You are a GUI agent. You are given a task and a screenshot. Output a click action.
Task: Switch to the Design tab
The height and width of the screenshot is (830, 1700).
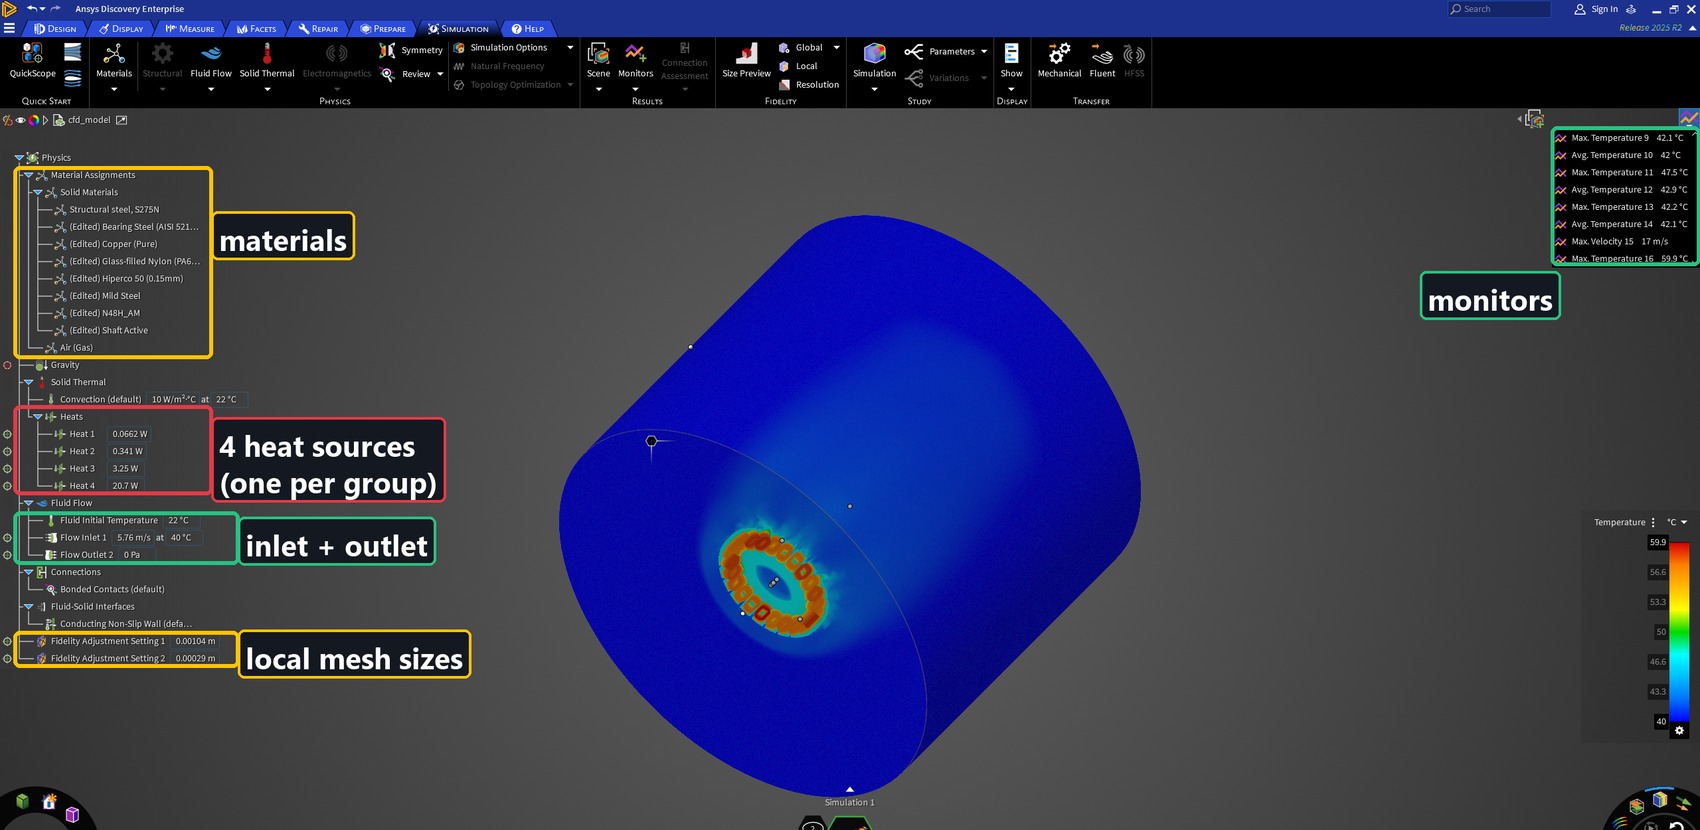[x=55, y=29]
